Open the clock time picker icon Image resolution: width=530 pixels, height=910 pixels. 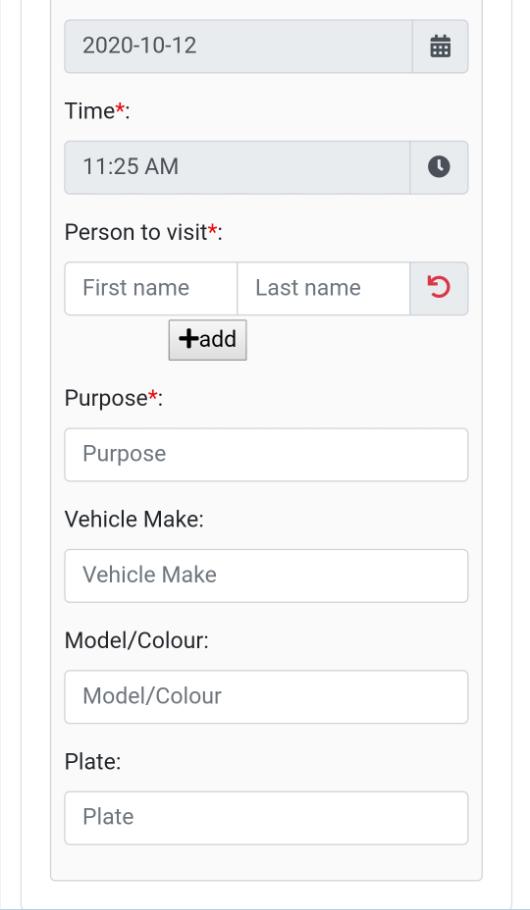click(439, 167)
